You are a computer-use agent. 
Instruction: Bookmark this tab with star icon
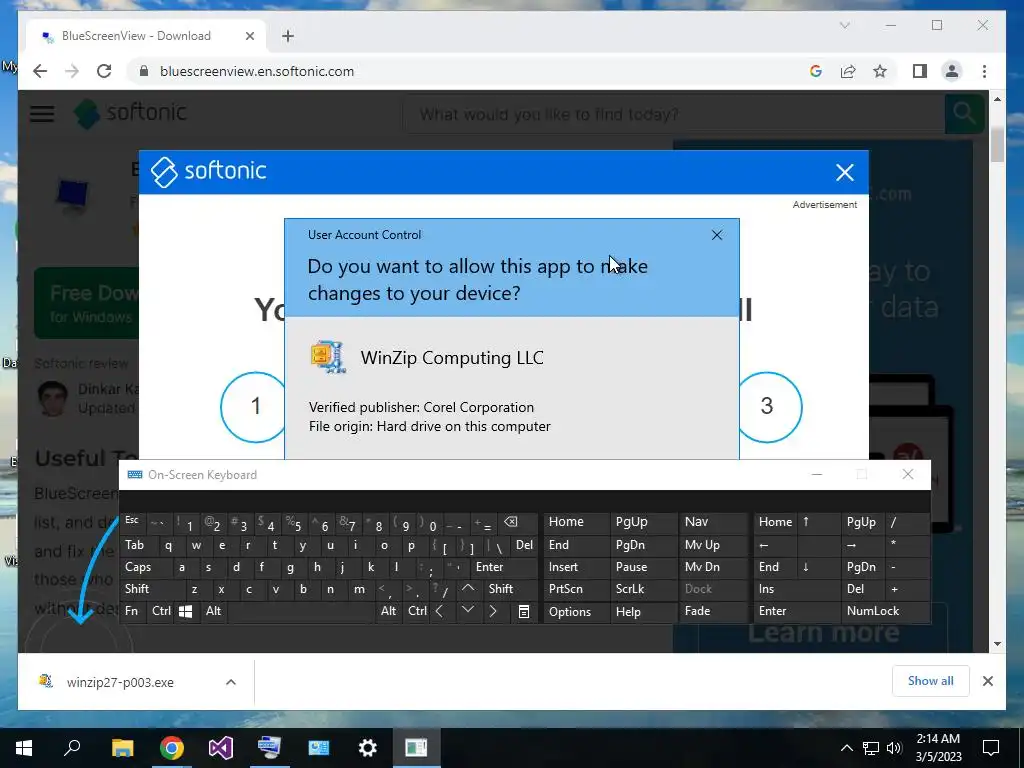(x=880, y=71)
